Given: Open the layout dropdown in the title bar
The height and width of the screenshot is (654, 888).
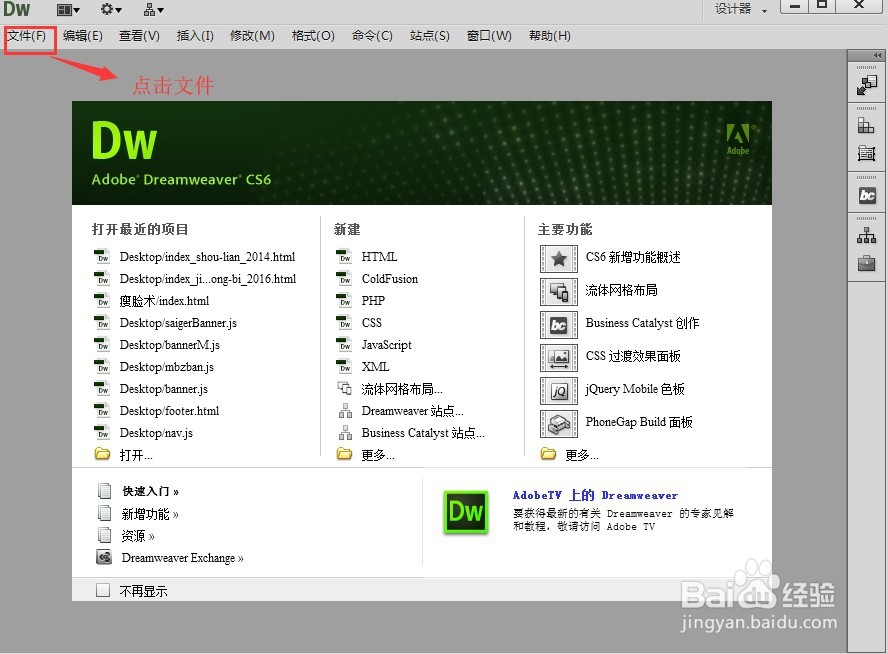Looking at the screenshot, I should tap(68, 10).
